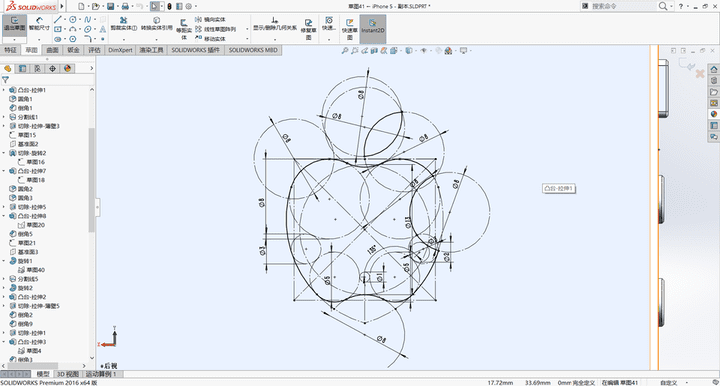The height and width of the screenshot is (386, 720).
Task: Collapse the 切除-旋转2 tree node
Action: 4,153
